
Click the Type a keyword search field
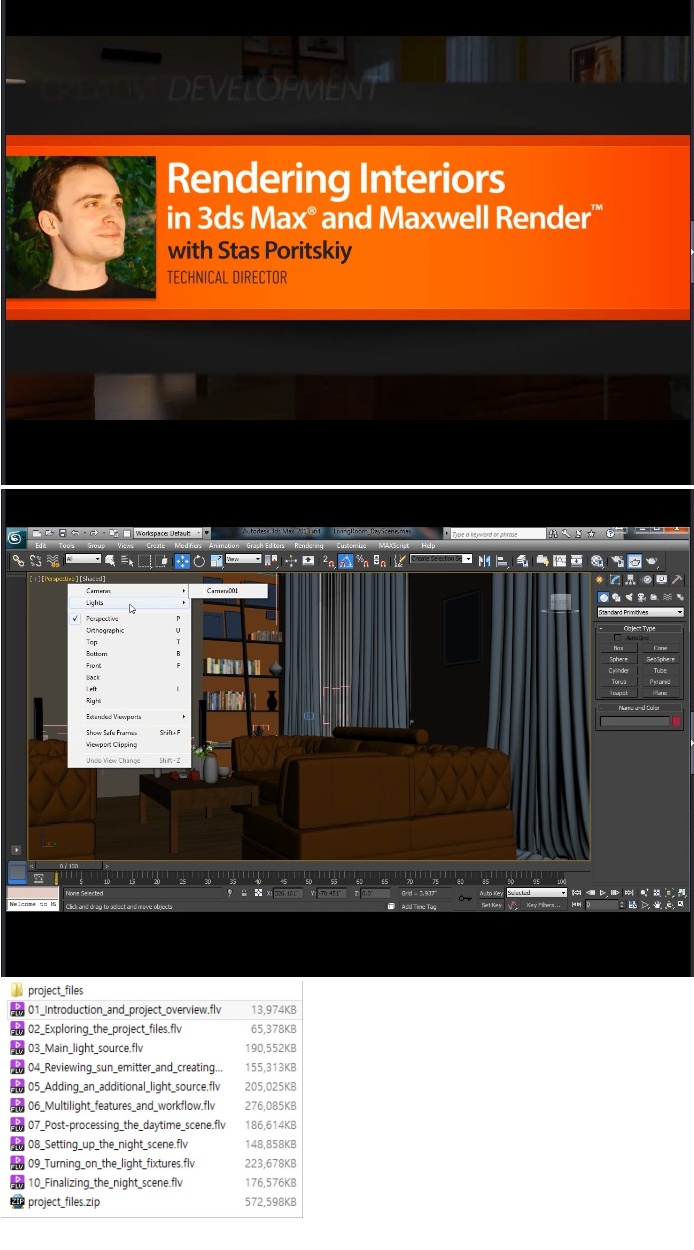tap(499, 534)
